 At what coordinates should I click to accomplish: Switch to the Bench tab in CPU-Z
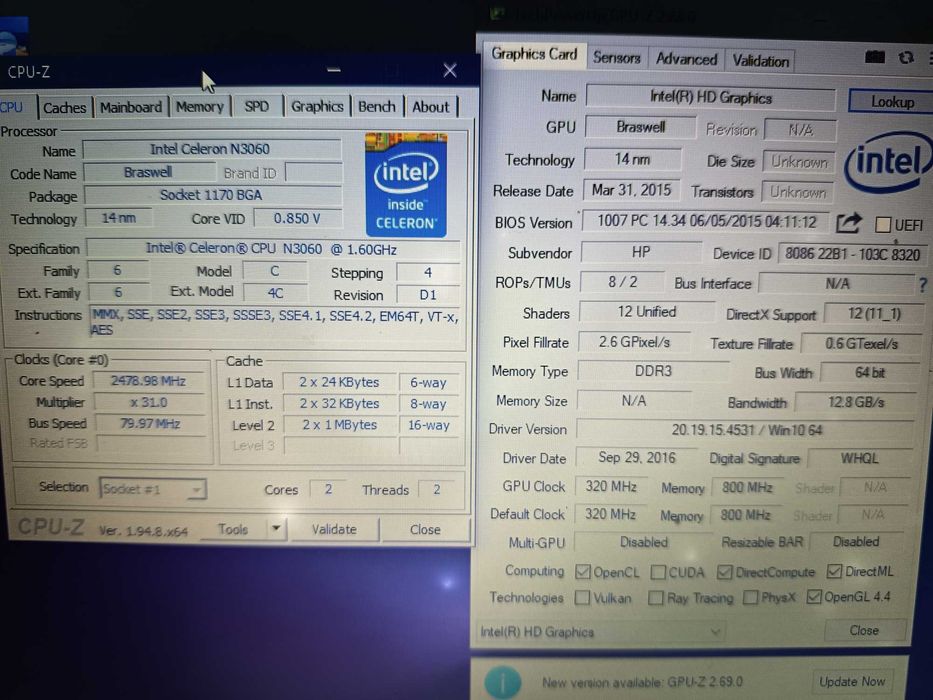point(377,107)
